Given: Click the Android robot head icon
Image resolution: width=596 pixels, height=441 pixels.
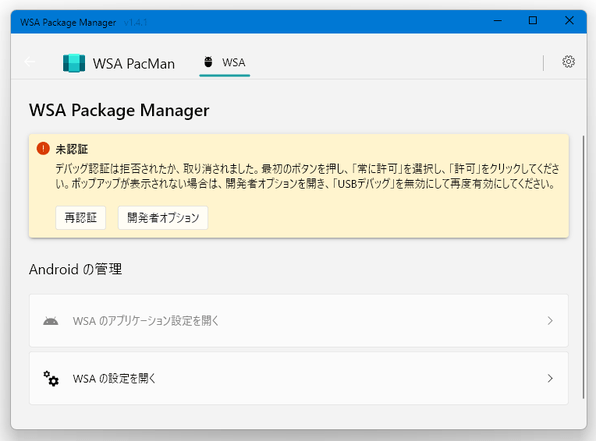Looking at the screenshot, I should click(x=51, y=321).
